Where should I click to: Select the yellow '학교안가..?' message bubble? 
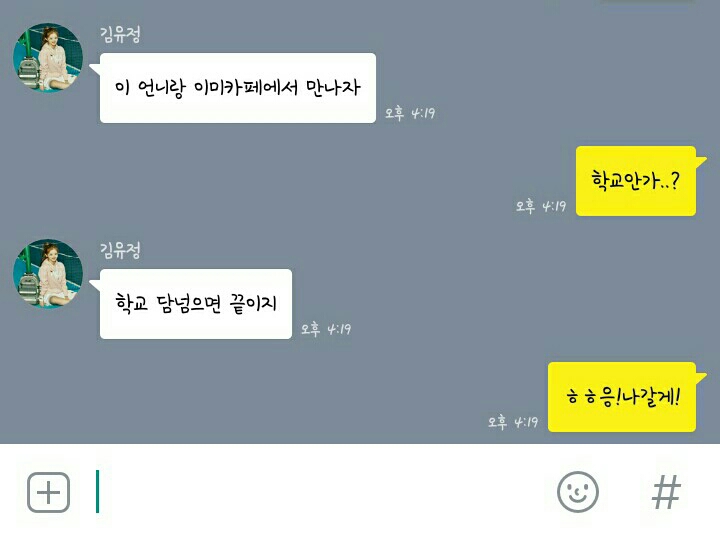(636, 181)
